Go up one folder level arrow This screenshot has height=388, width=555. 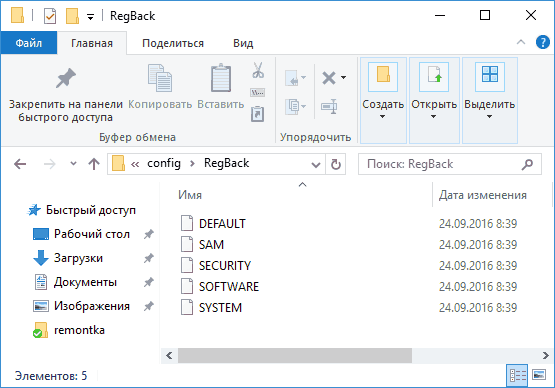click(x=94, y=164)
